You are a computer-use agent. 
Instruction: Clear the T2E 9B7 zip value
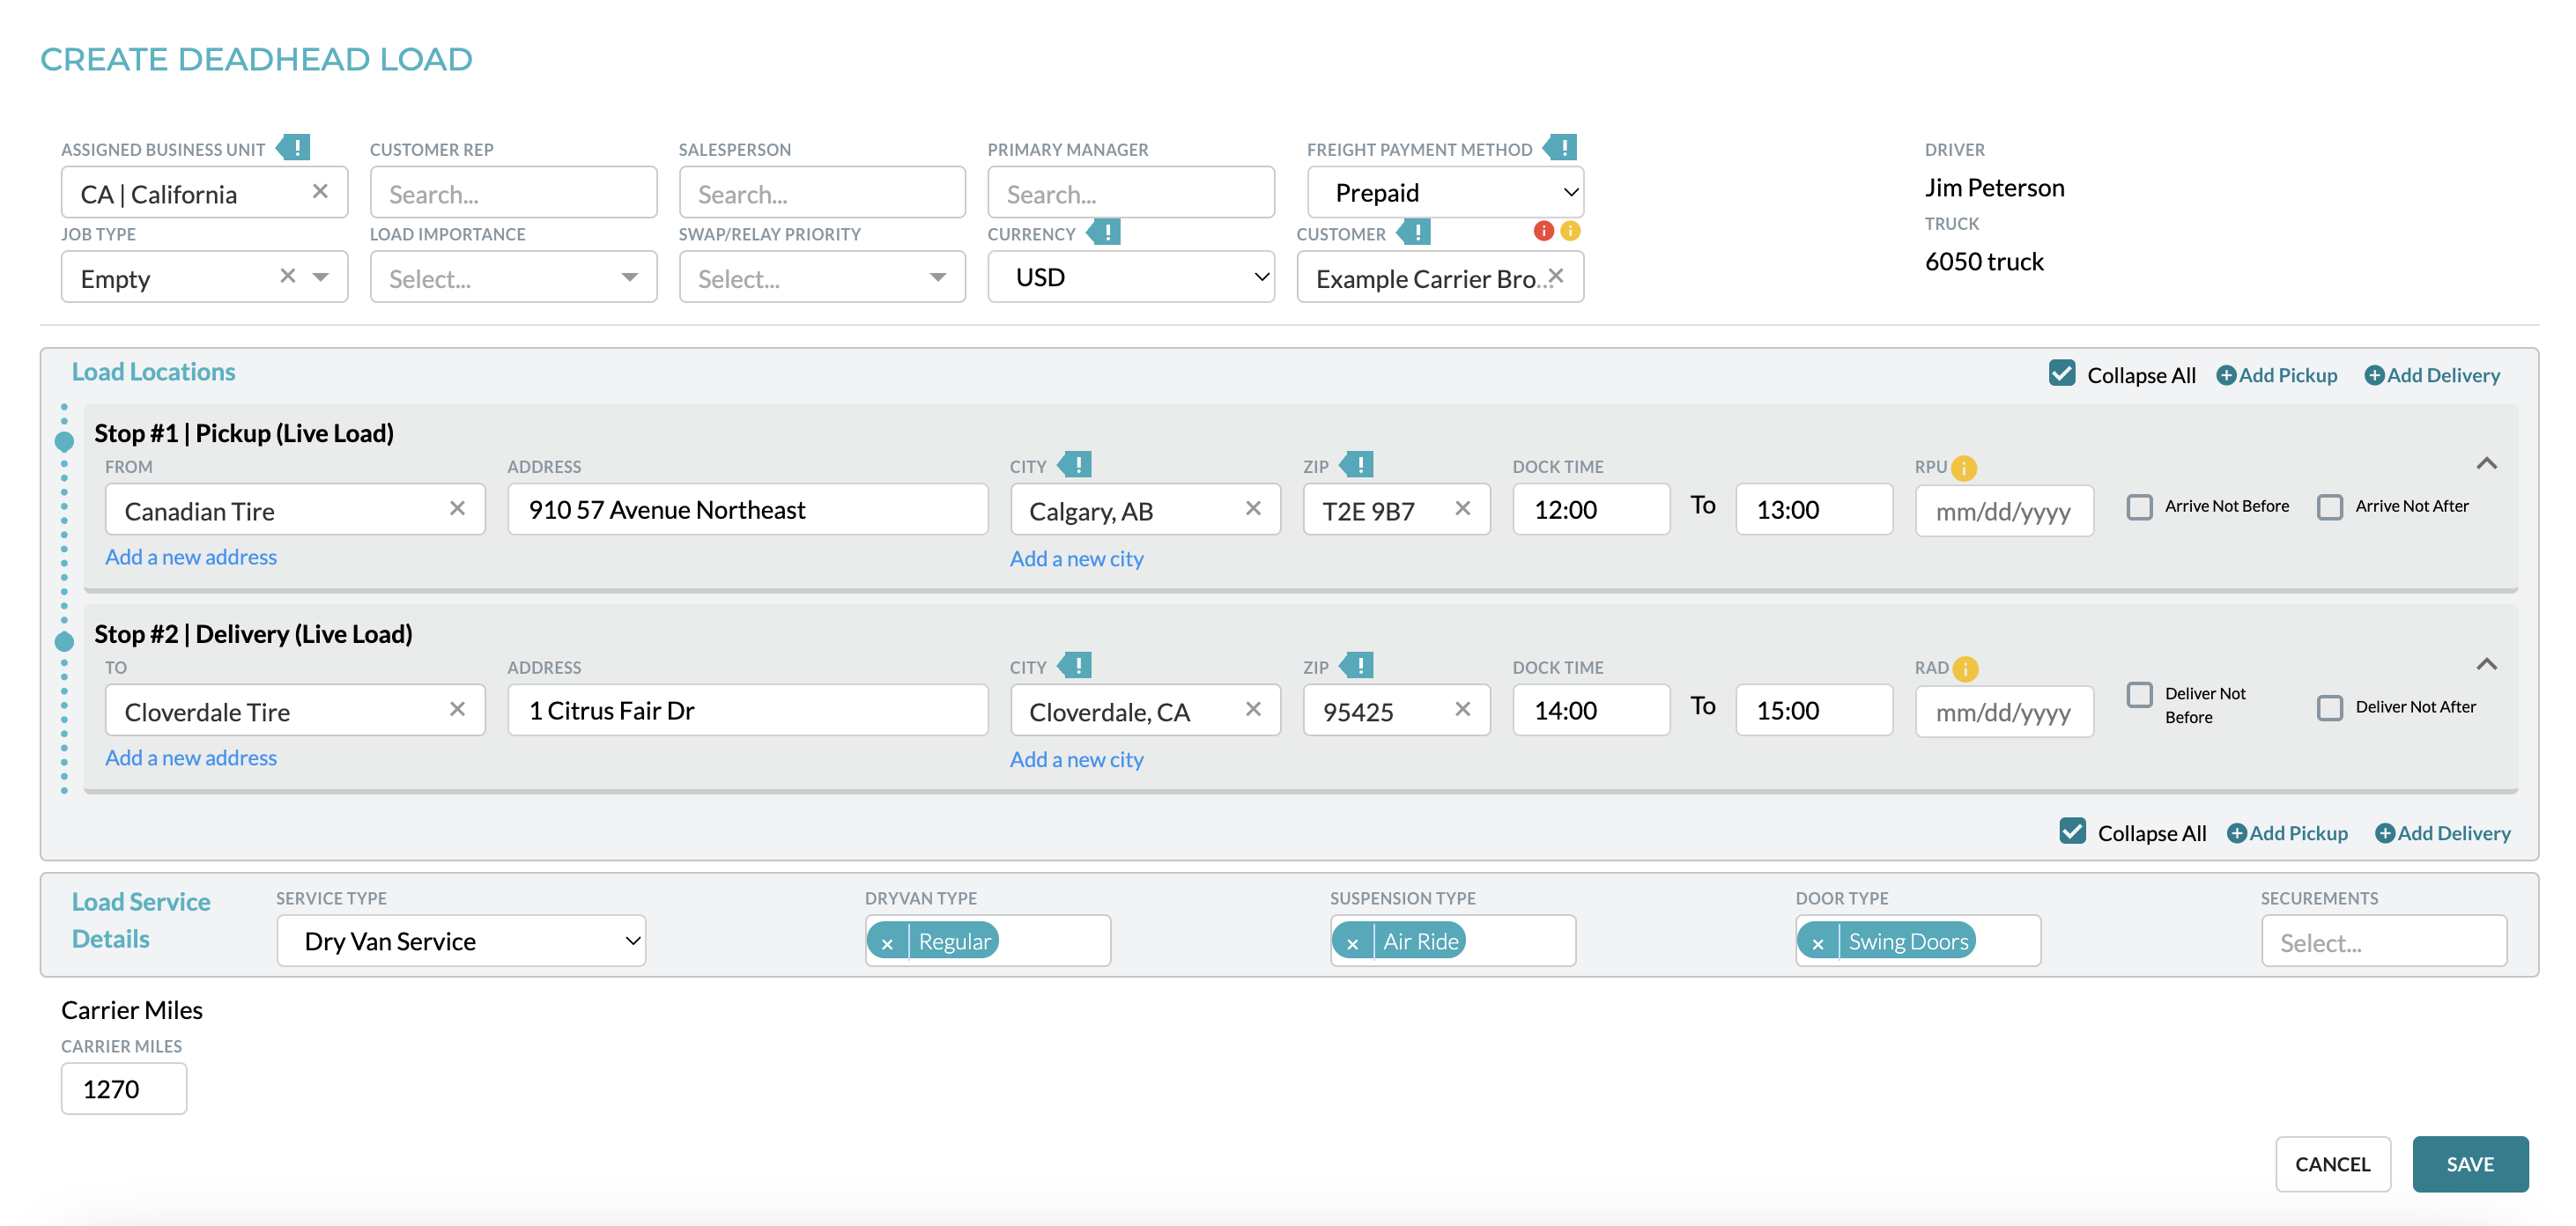pyautogui.click(x=1462, y=508)
